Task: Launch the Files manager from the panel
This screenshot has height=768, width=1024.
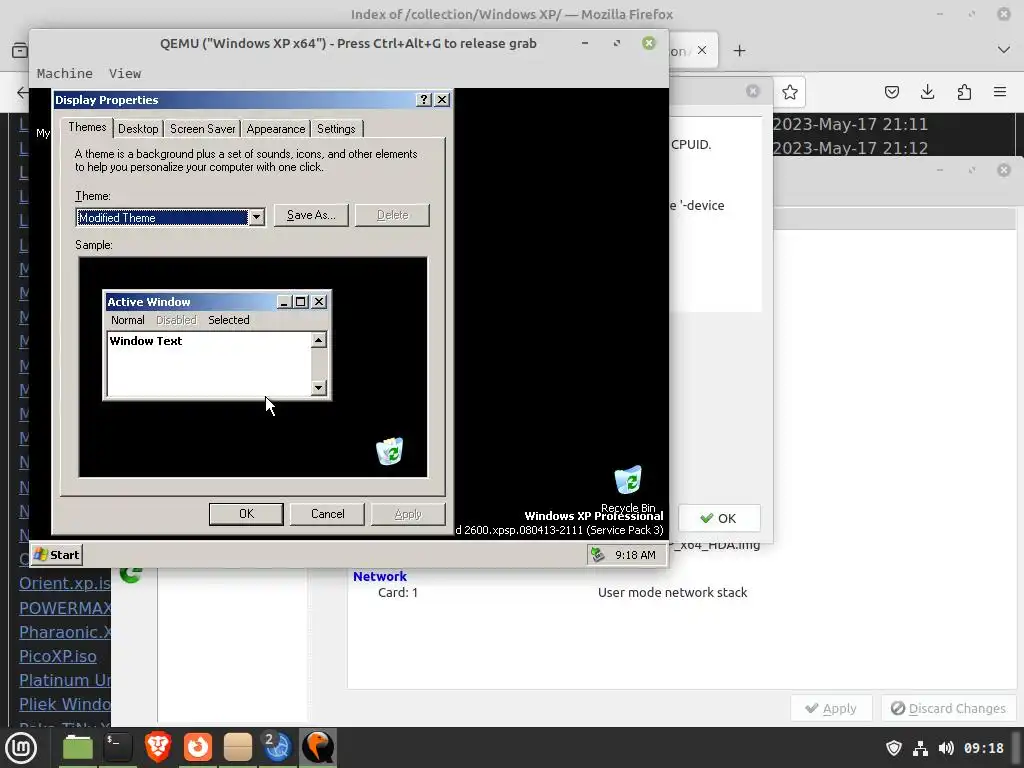Action: 78,748
